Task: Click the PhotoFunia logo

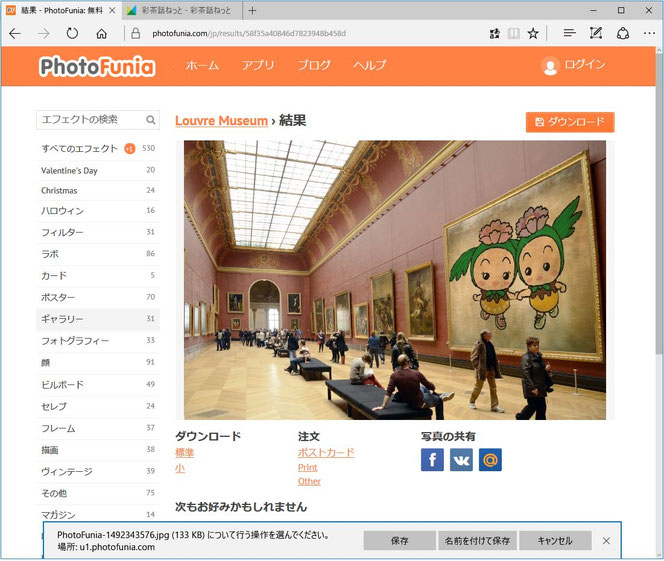Action: pyautogui.click(x=97, y=66)
